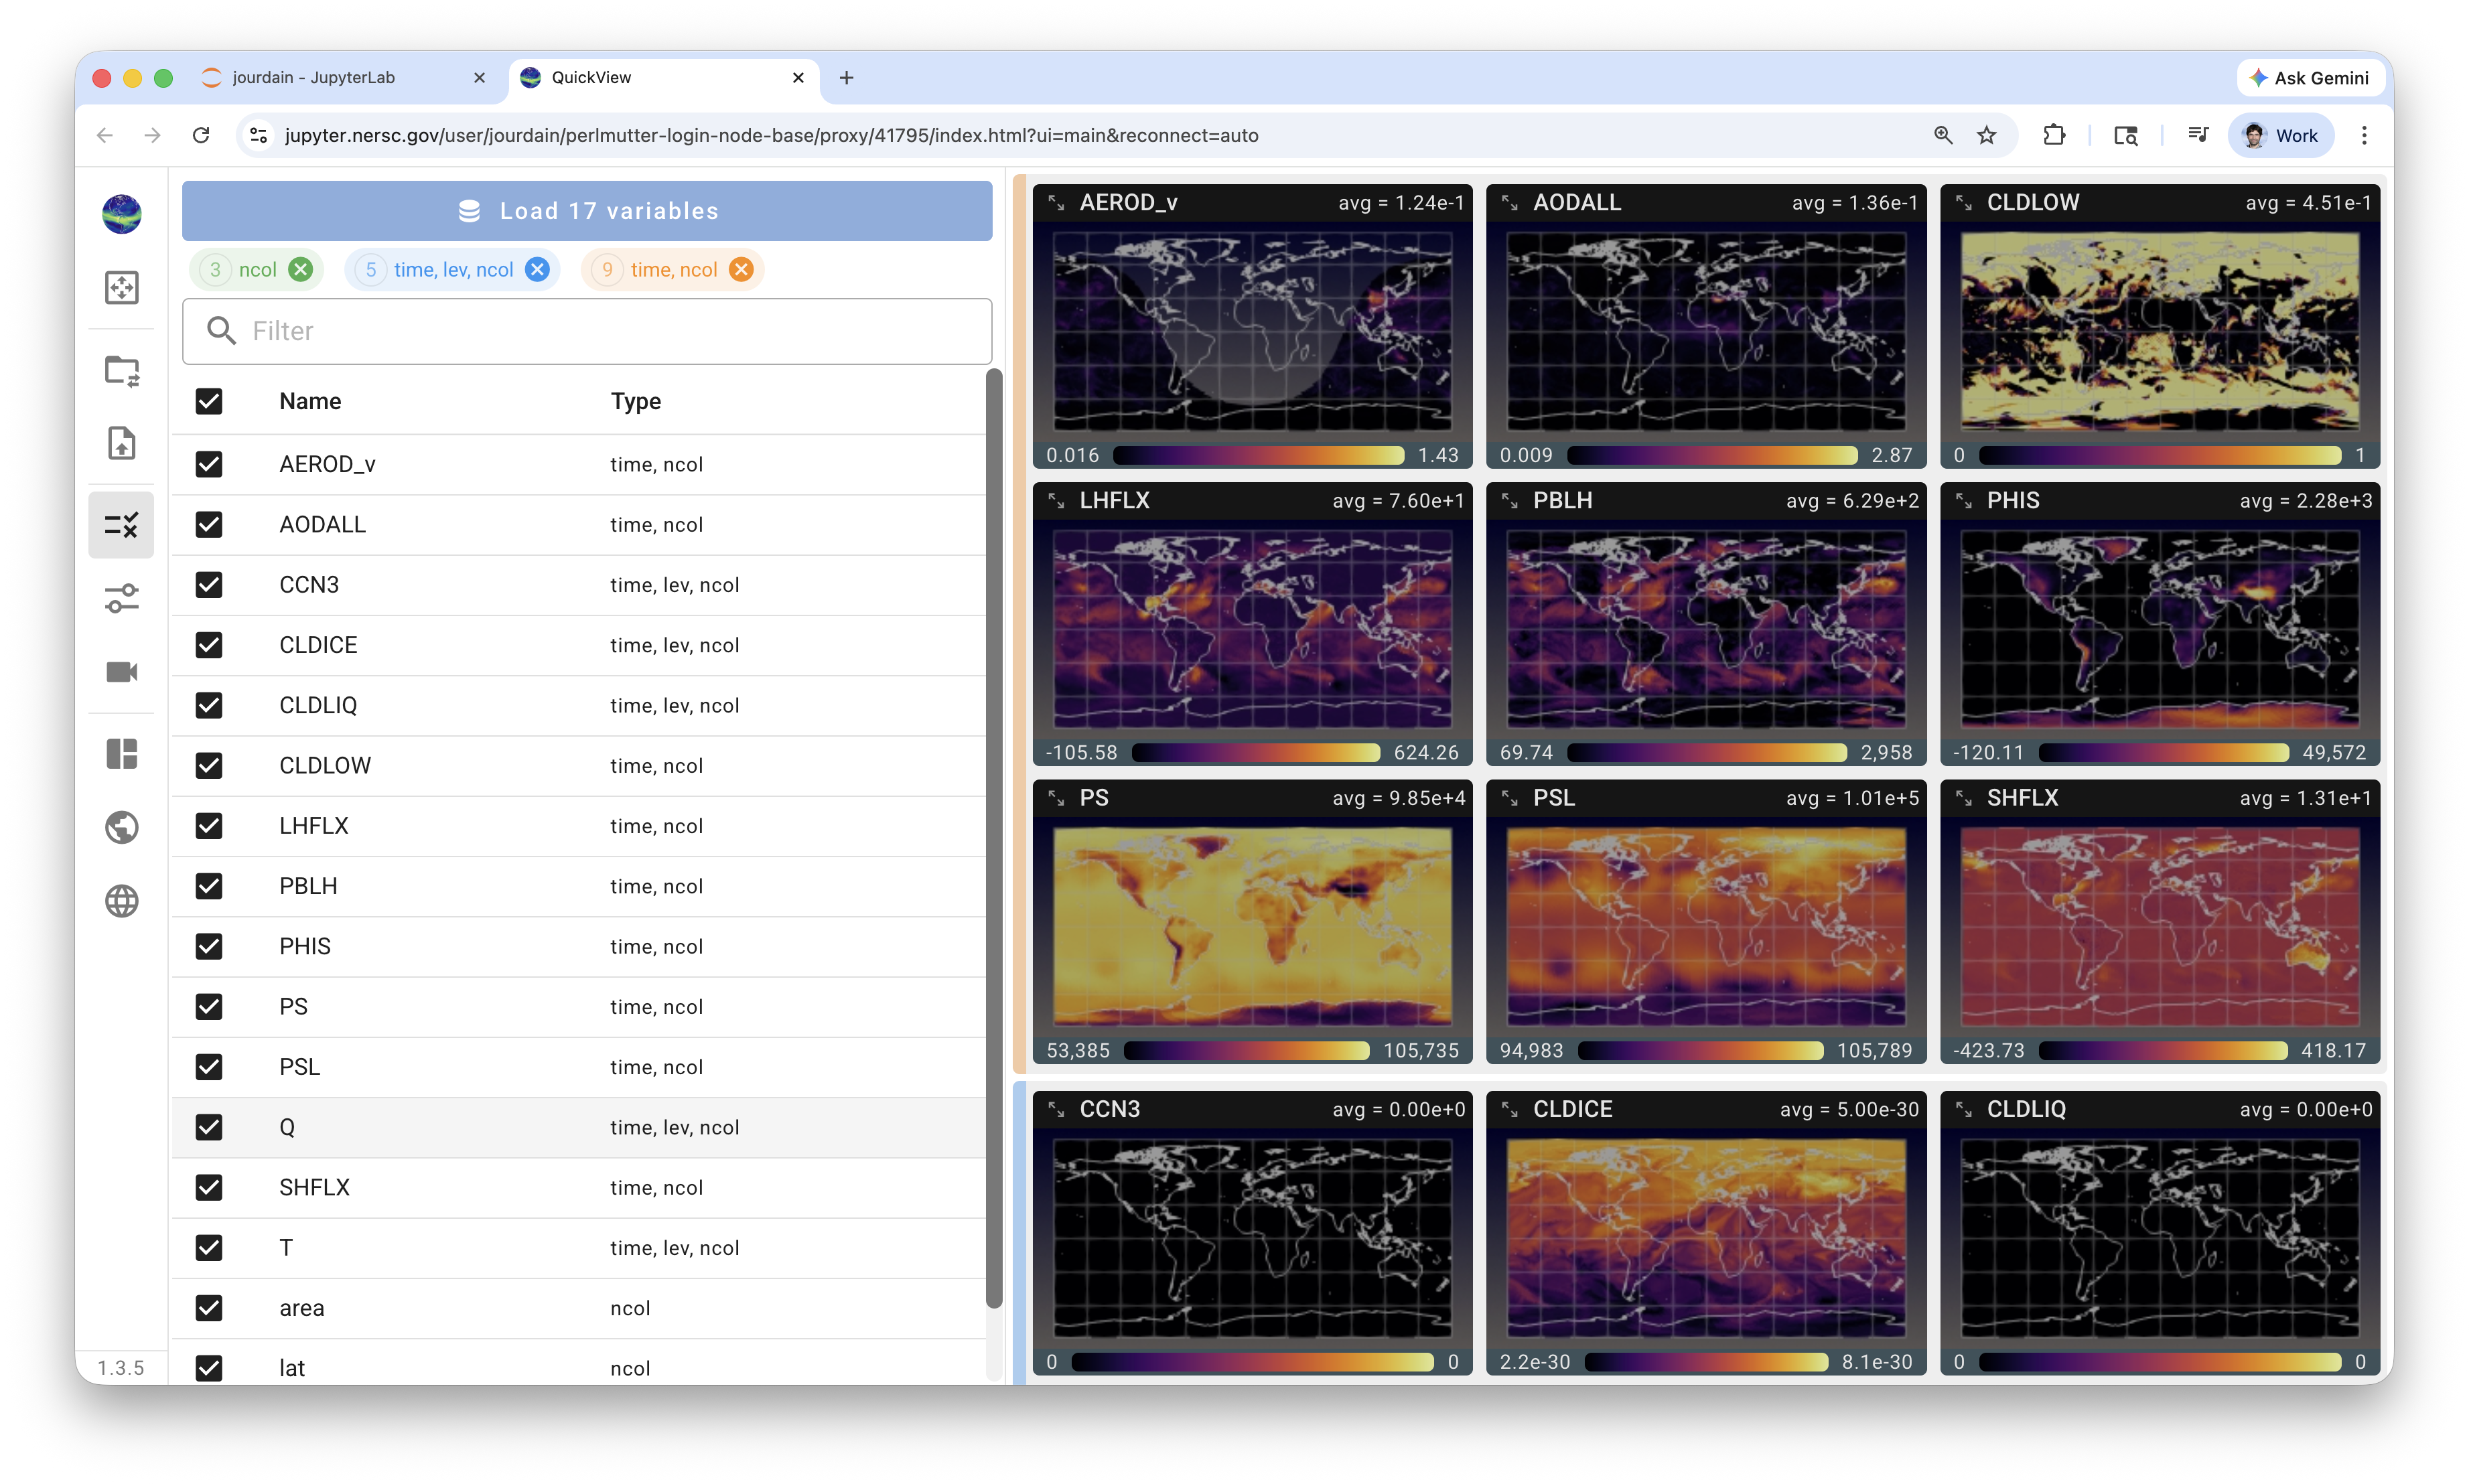This screenshot has height=1484, width=2469.
Task: Toggle the select-all checkbox in table header
Action: pos(209,401)
